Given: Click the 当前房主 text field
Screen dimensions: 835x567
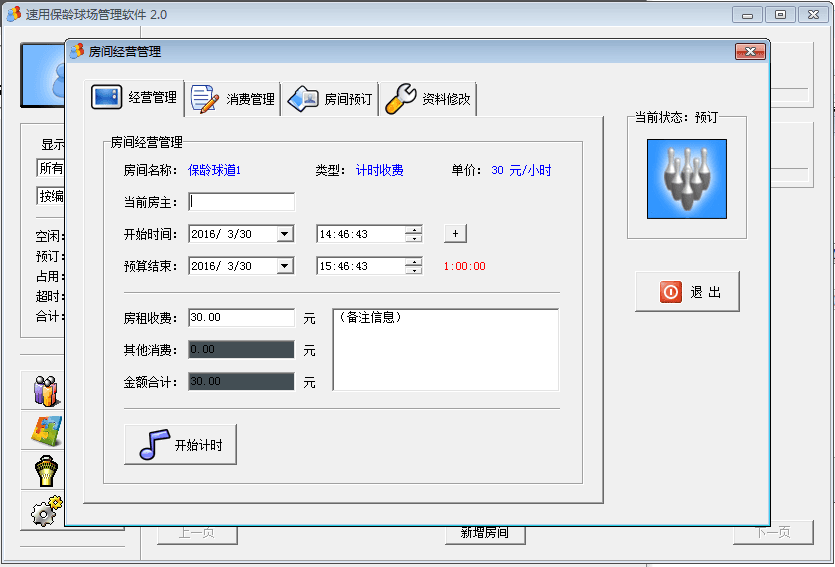Looking at the screenshot, I should click(241, 202).
